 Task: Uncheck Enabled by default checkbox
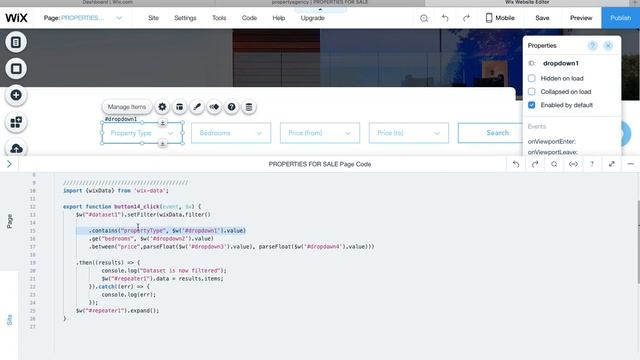pos(531,105)
